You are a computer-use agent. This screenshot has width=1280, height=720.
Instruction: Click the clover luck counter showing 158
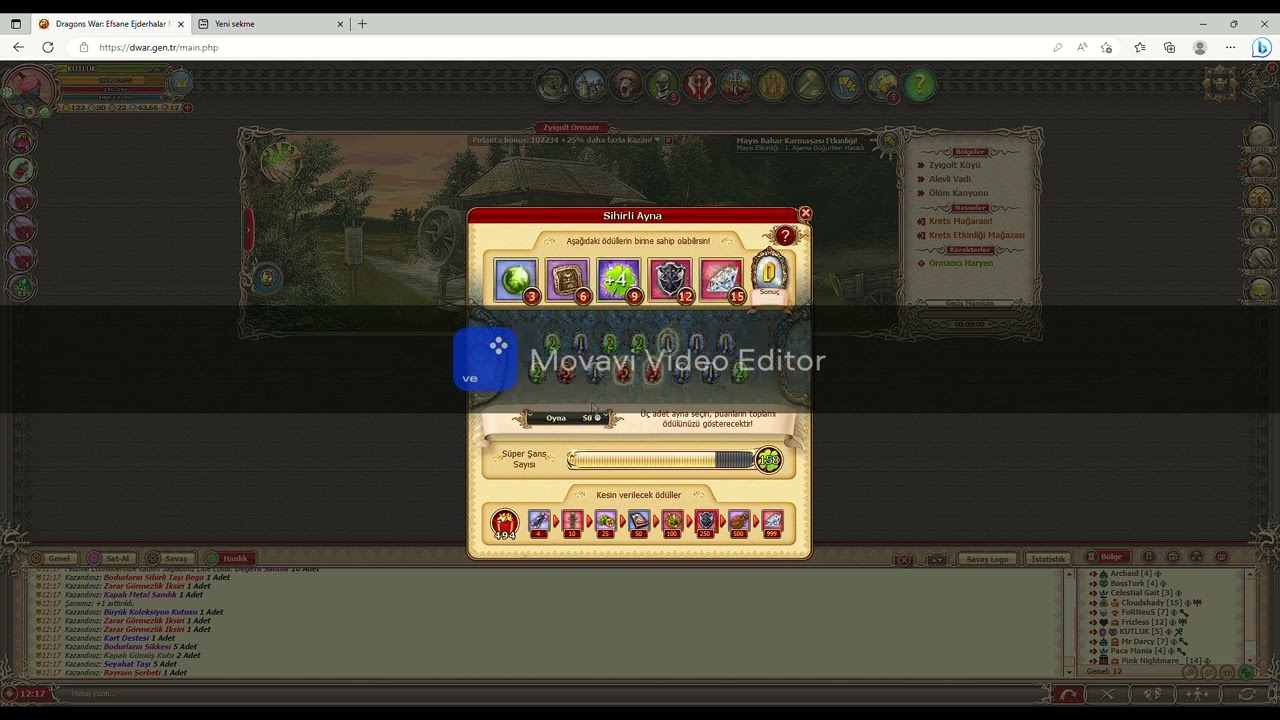pos(768,460)
